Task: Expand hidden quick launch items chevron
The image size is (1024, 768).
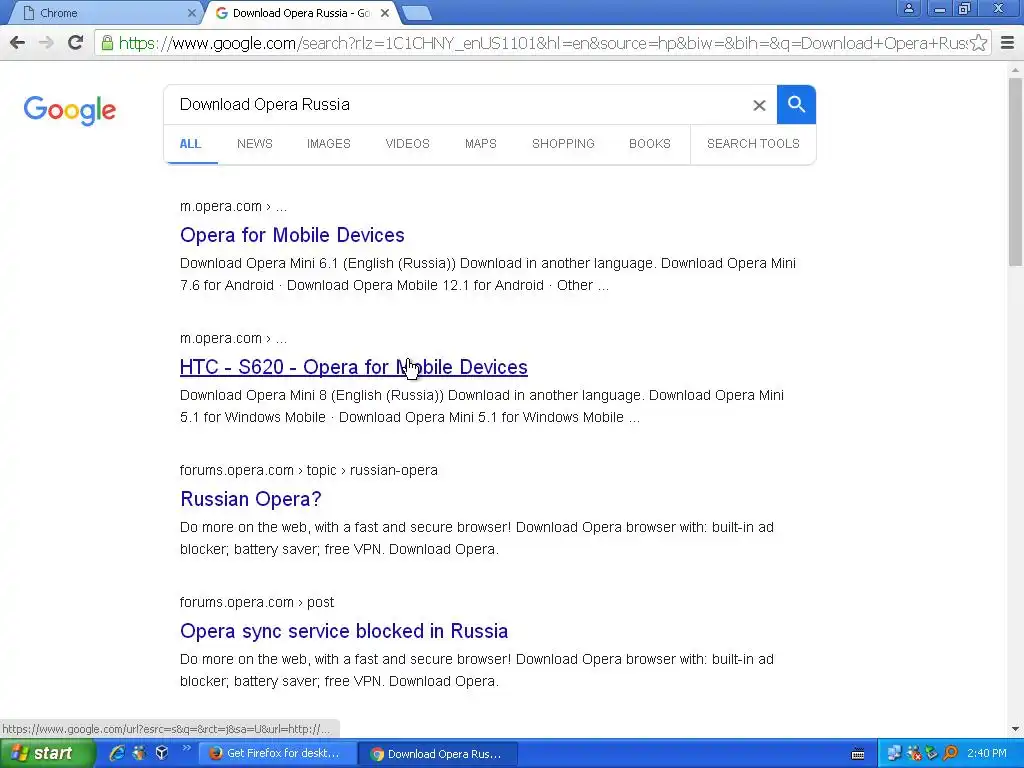Action: coord(186,748)
